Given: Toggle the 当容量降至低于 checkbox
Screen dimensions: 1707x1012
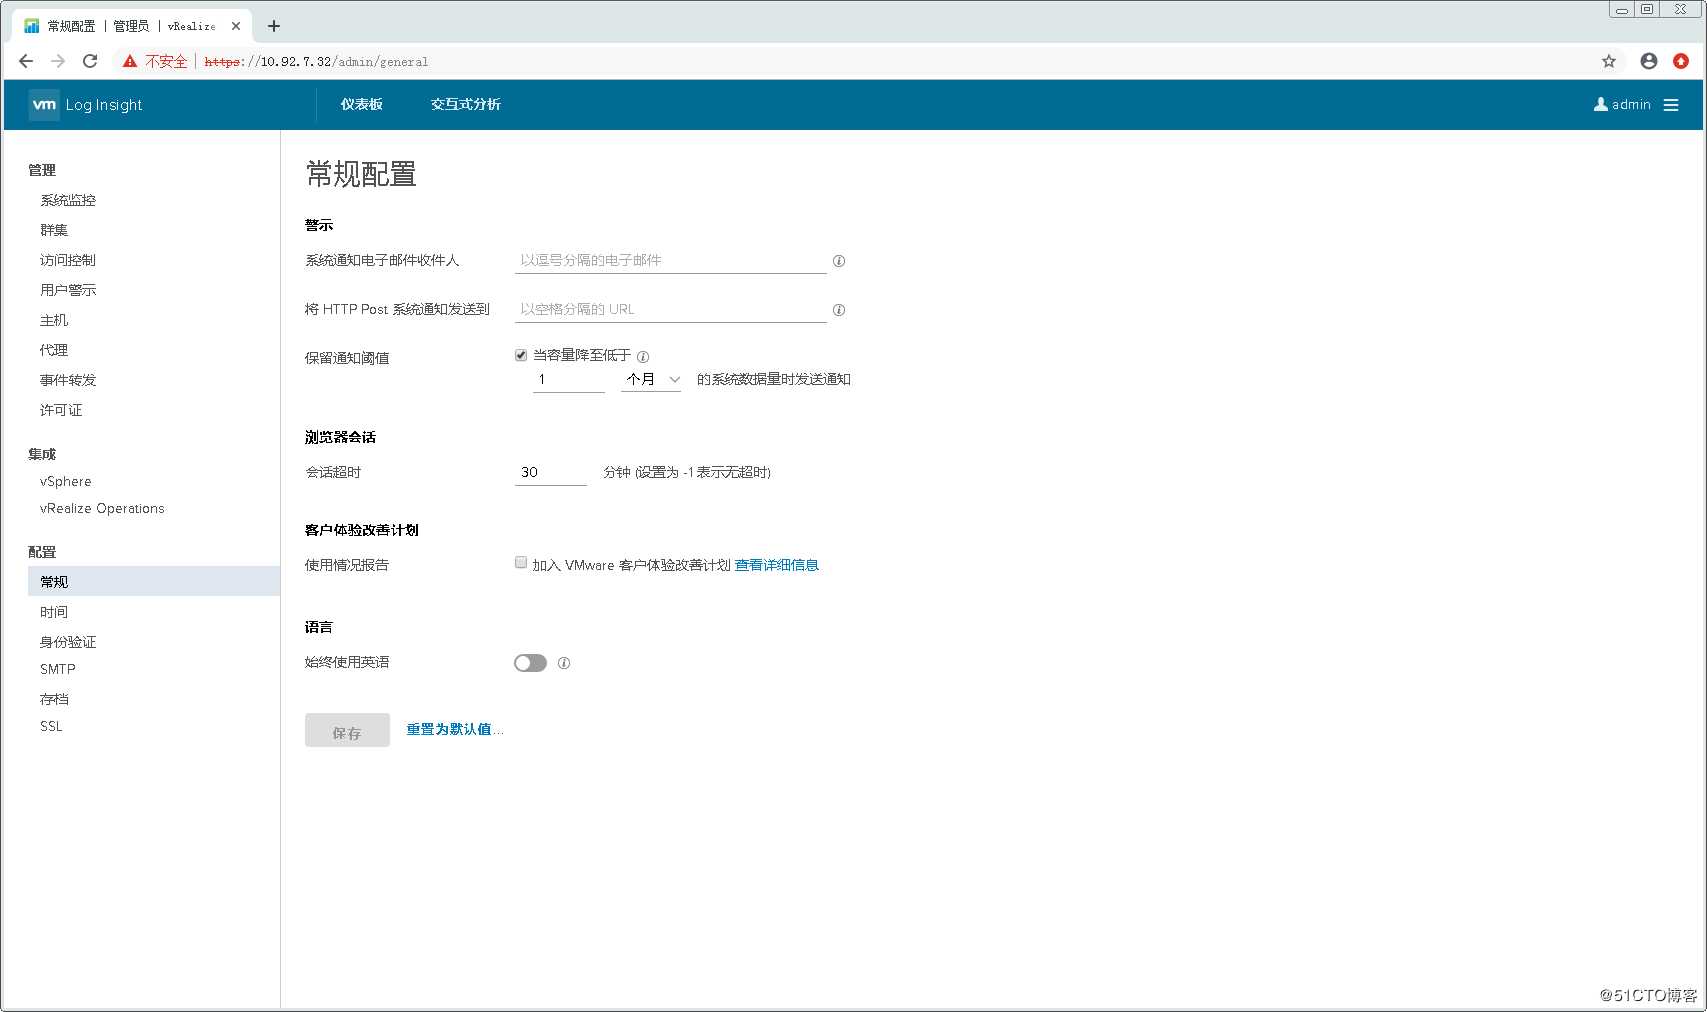Looking at the screenshot, I should 521,355.
